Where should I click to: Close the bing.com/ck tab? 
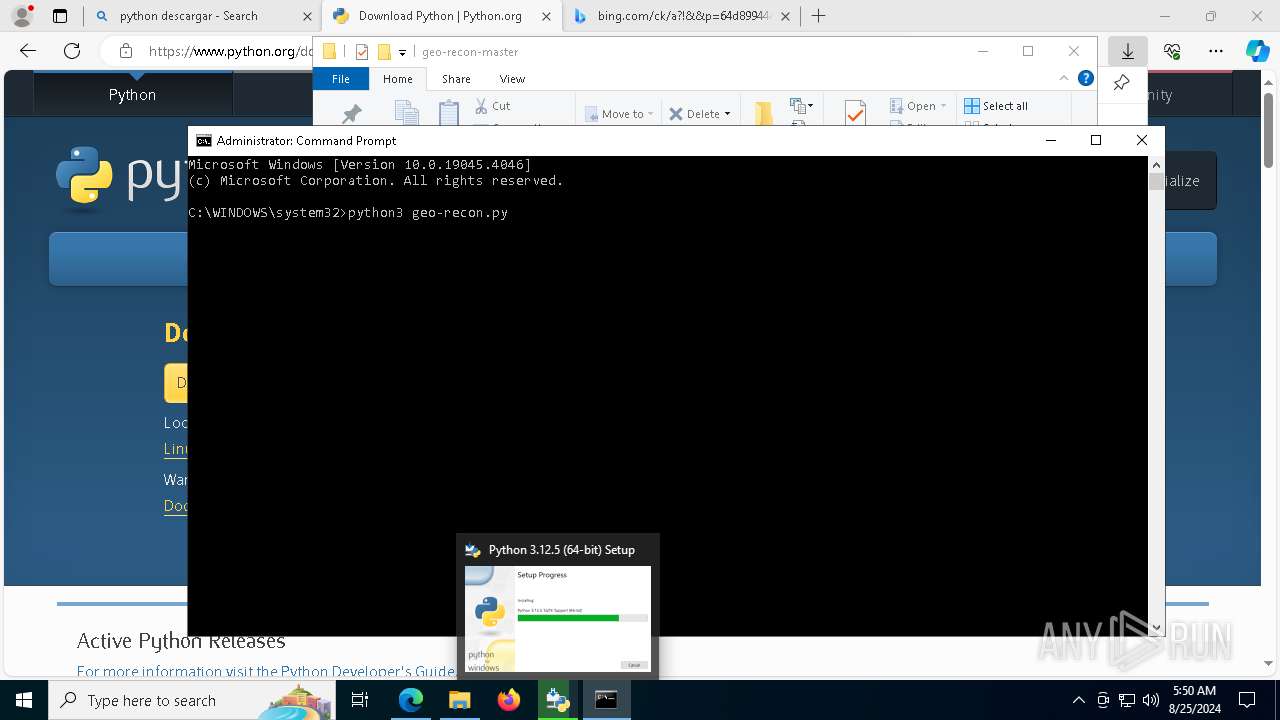pyautogui.click(x=785, y=16)
